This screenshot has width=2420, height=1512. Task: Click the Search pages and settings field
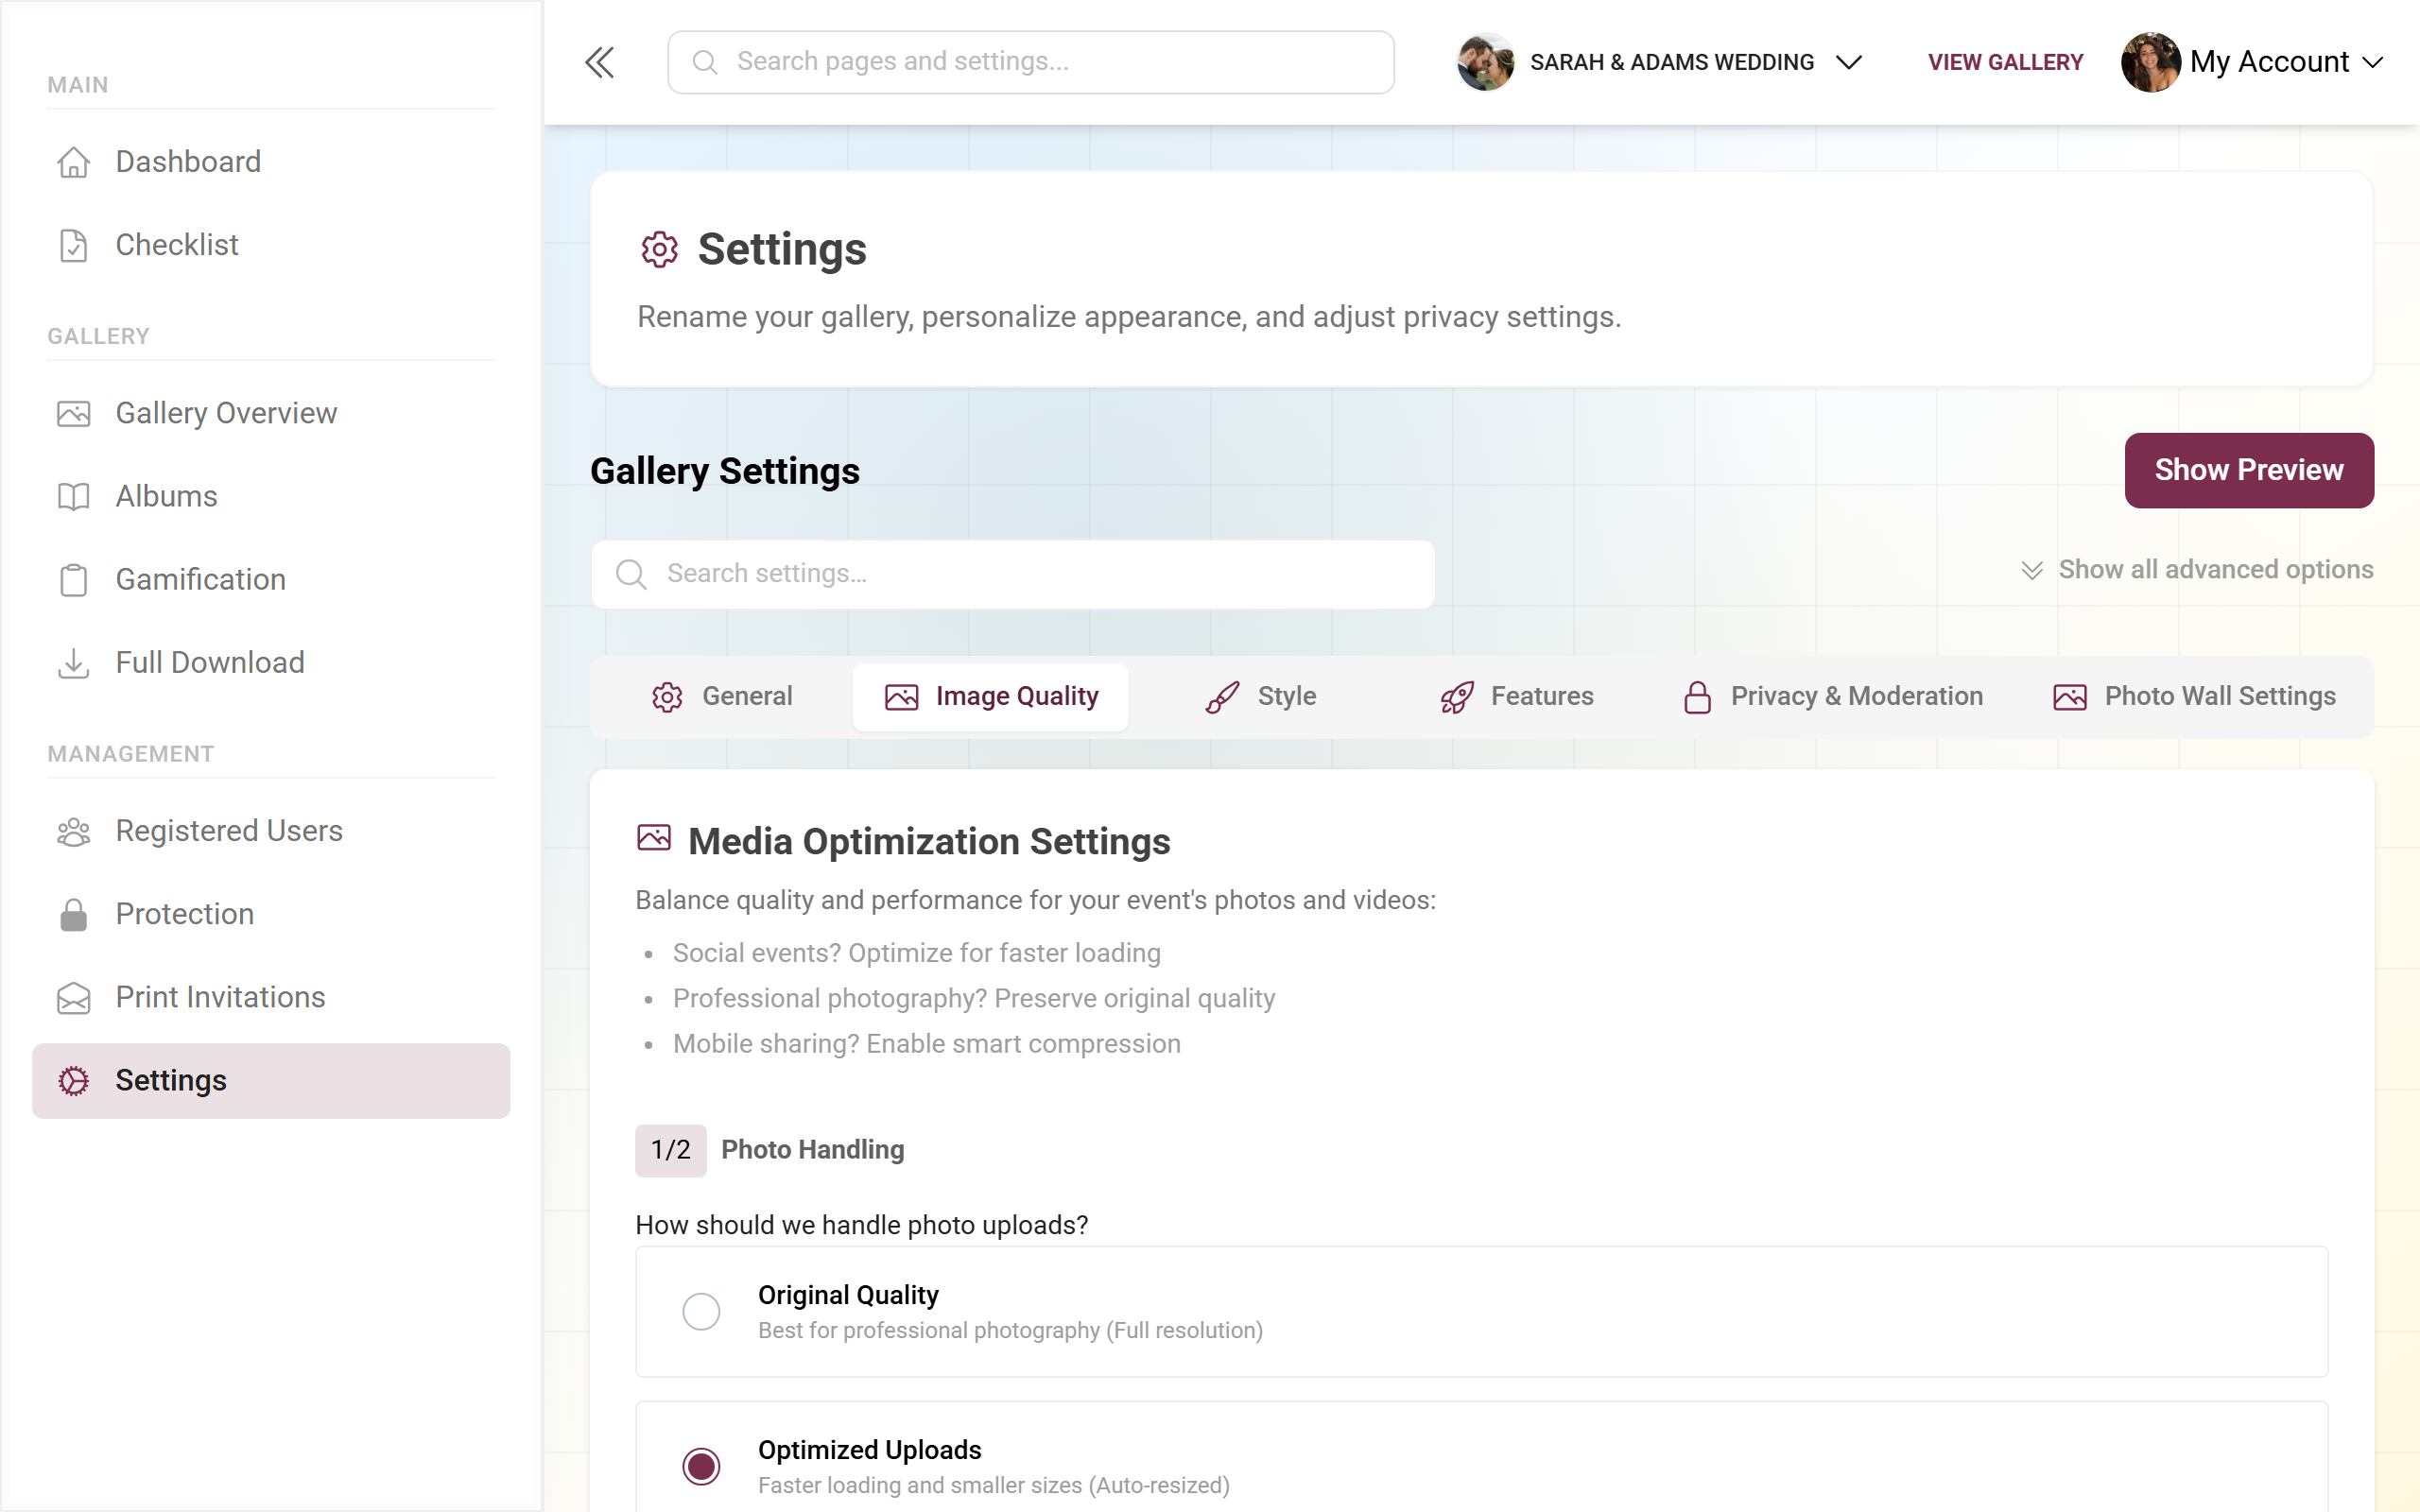[1031, 62]
